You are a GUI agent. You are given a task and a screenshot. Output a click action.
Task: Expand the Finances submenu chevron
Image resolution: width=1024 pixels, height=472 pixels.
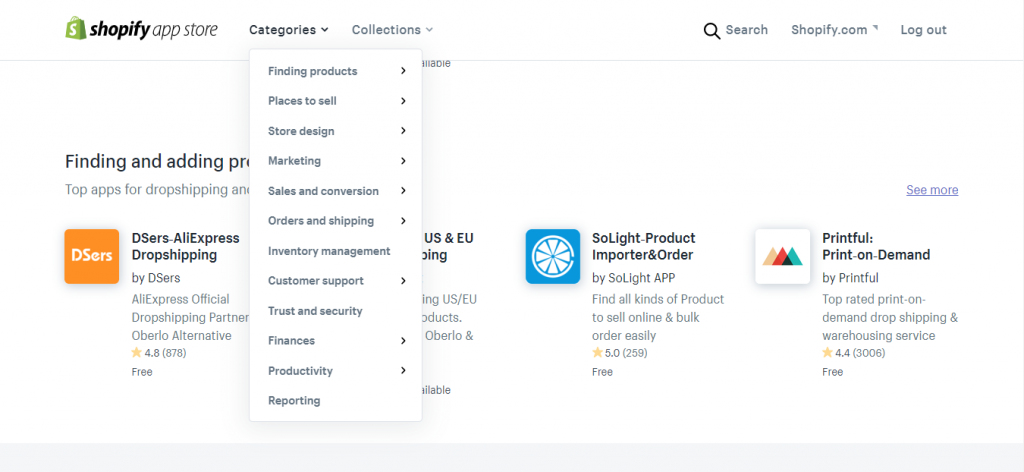point(404,340)
